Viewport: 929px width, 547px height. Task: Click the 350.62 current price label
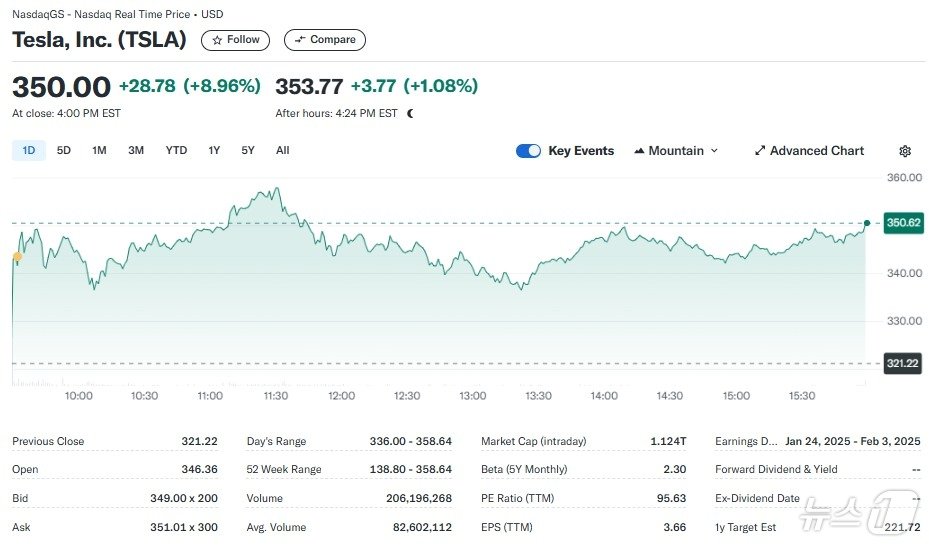(x=903, y=223)
